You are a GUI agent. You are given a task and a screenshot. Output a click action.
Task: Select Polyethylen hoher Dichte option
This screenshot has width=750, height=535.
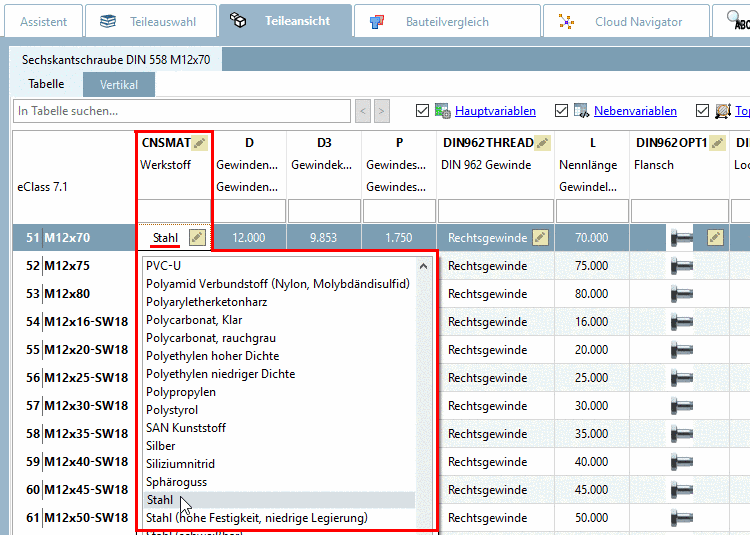click(280, 356)
